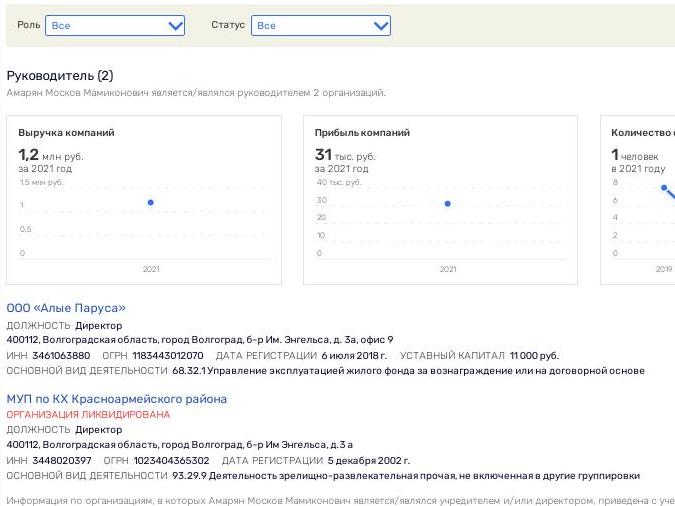
Task: Select the Директор position under МУП по КХ
Action: tap(99, 430)
